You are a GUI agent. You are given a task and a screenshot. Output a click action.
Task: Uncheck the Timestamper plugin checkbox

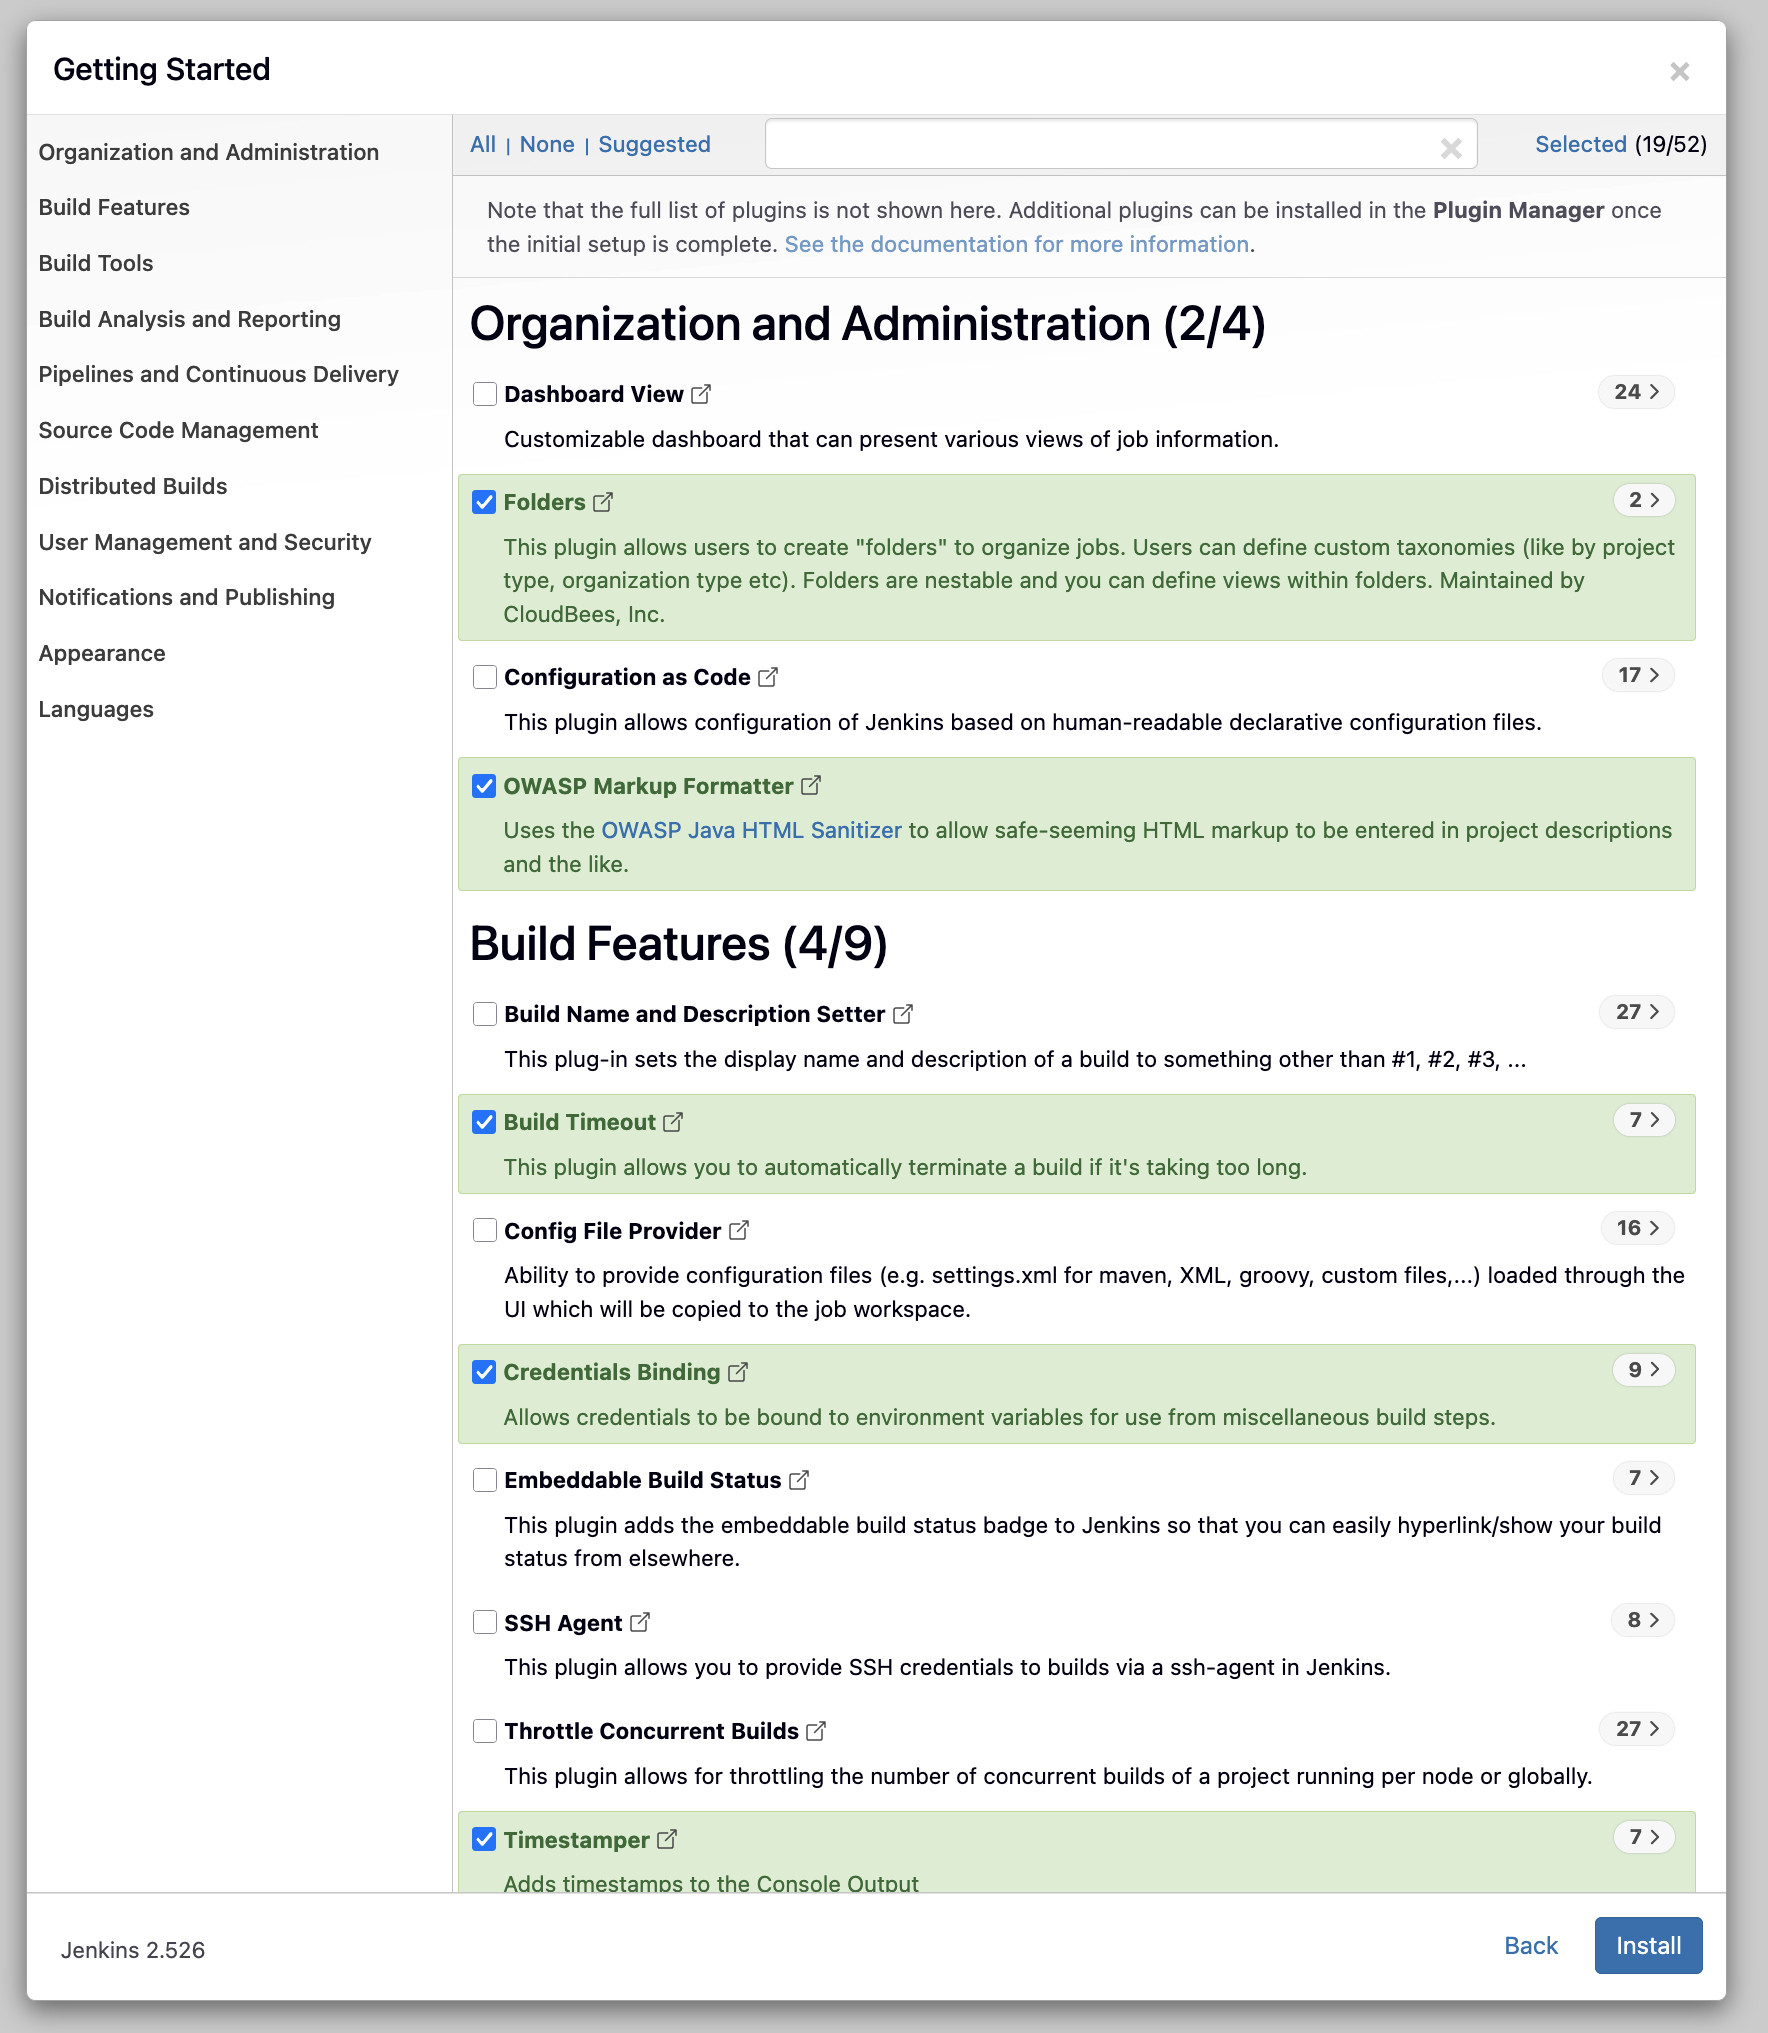(485, 1839)
